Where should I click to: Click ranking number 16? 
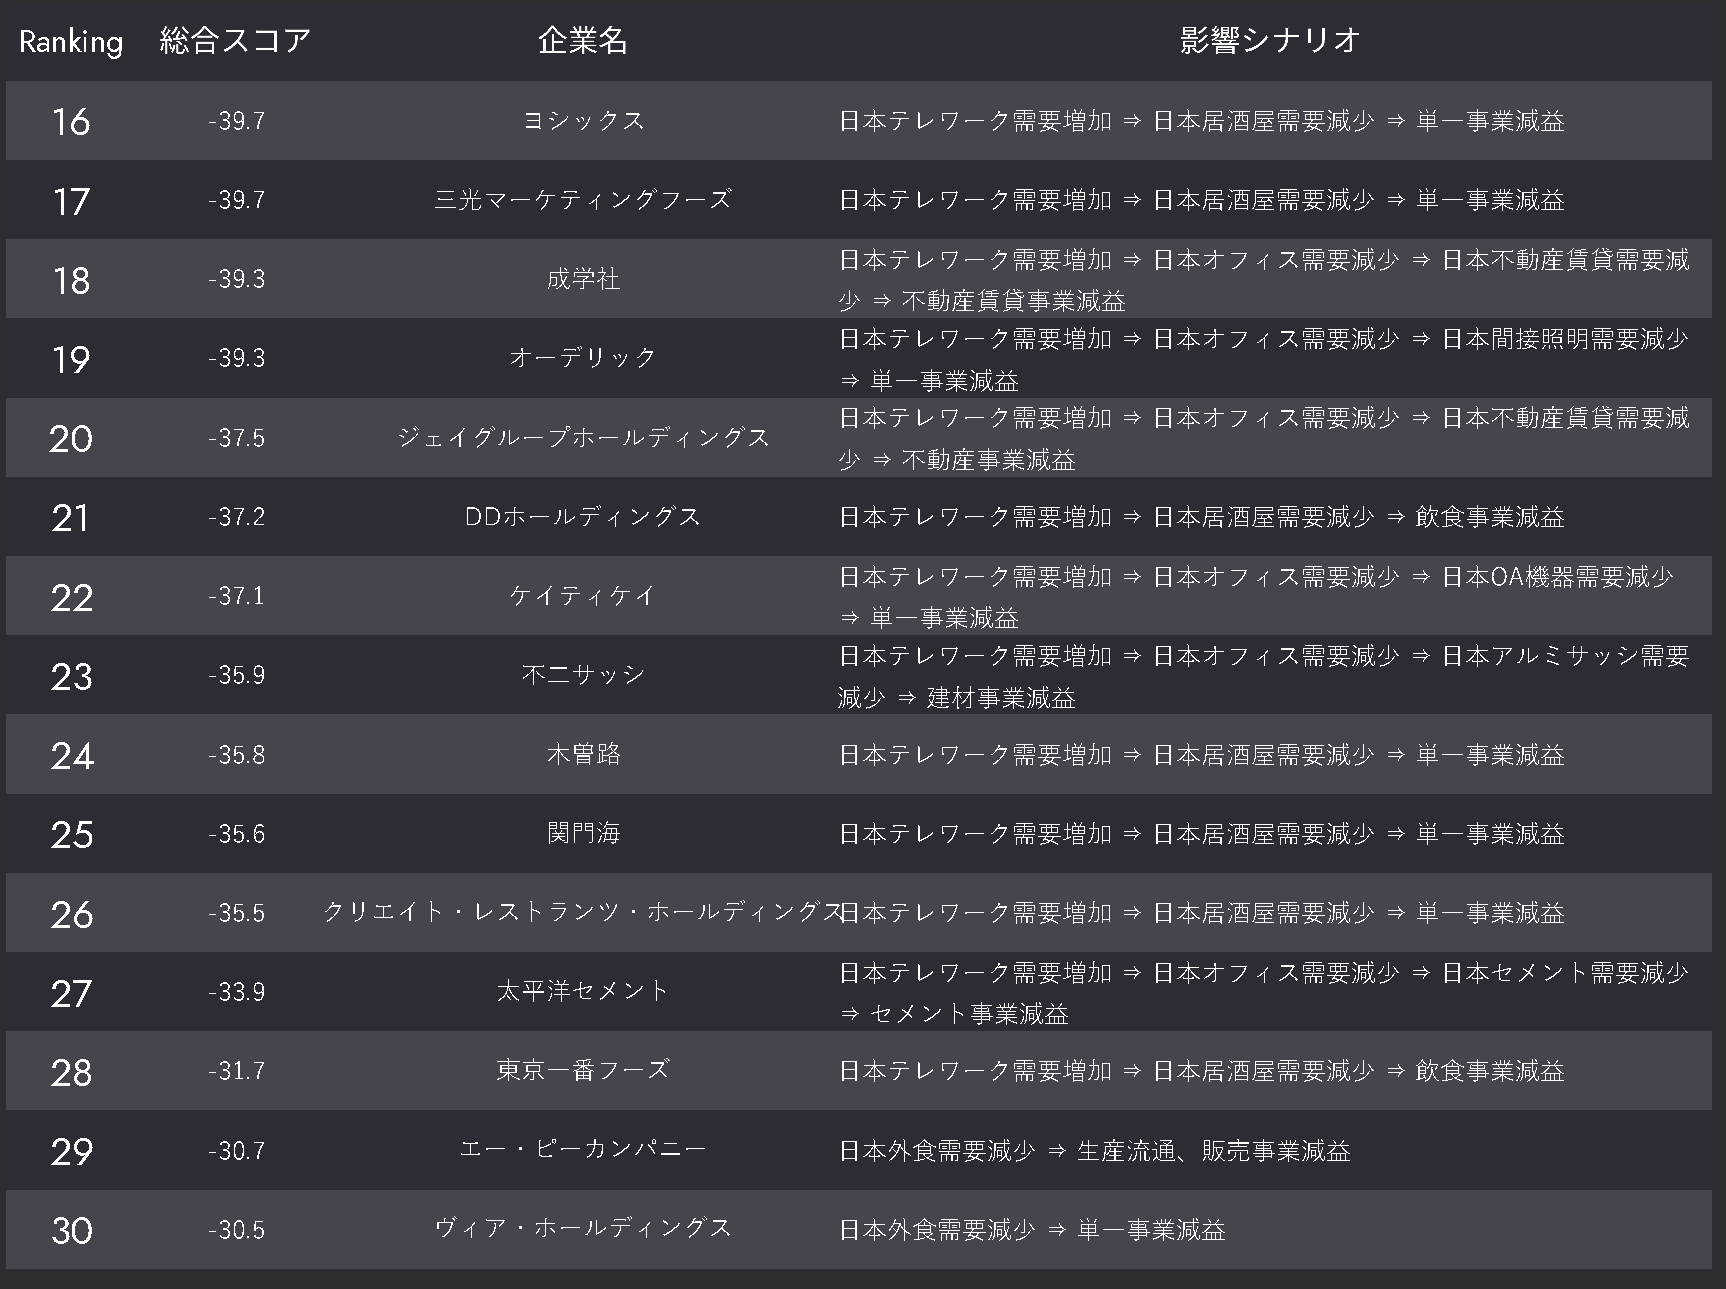coord(71,122)
